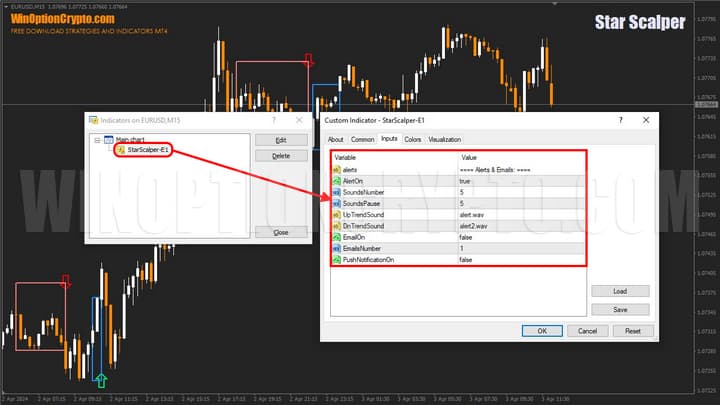Click the AlertOn variable name
Image resolution: width=720 pixels, height=405 pixels.
click(x=353, y=181)
